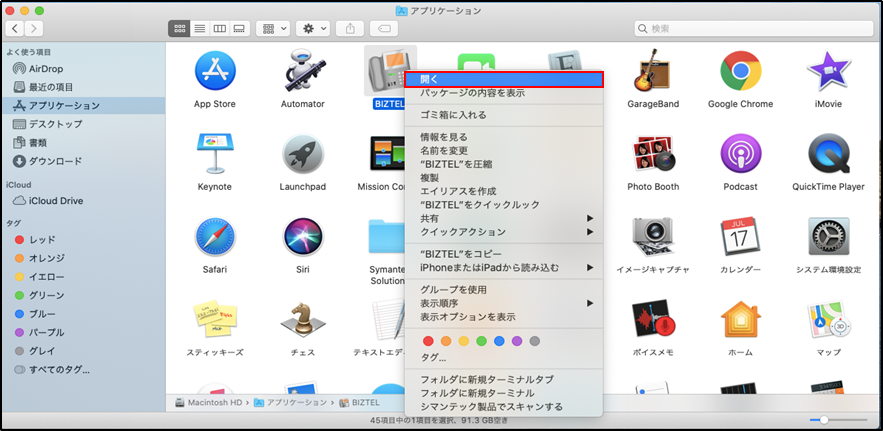Filter by ブルー tag in sidebar
This screenshot has height=431, width=883.
coord(83,314)
